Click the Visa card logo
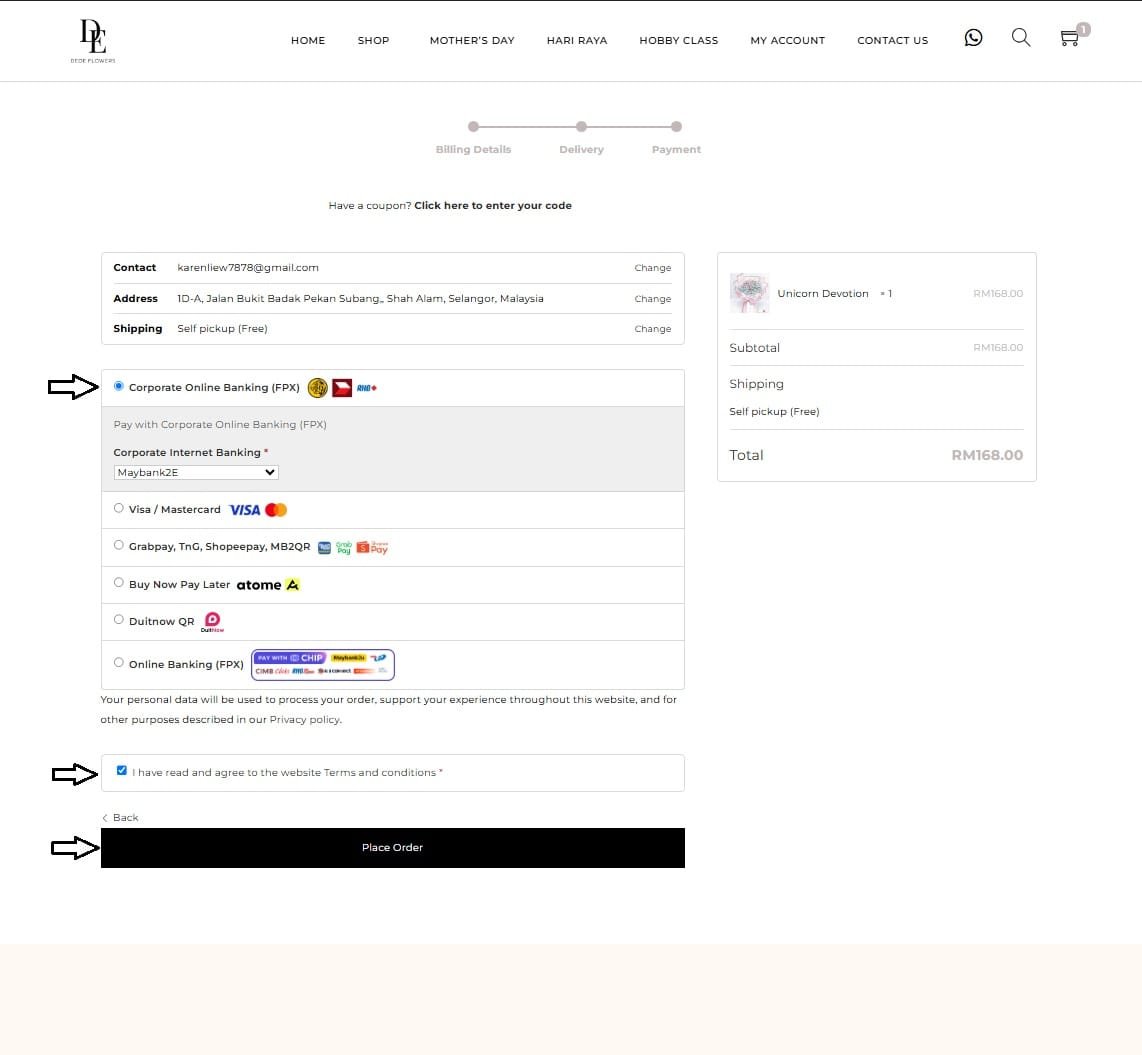This screenshot has height=1055, width=1142. 244,510
